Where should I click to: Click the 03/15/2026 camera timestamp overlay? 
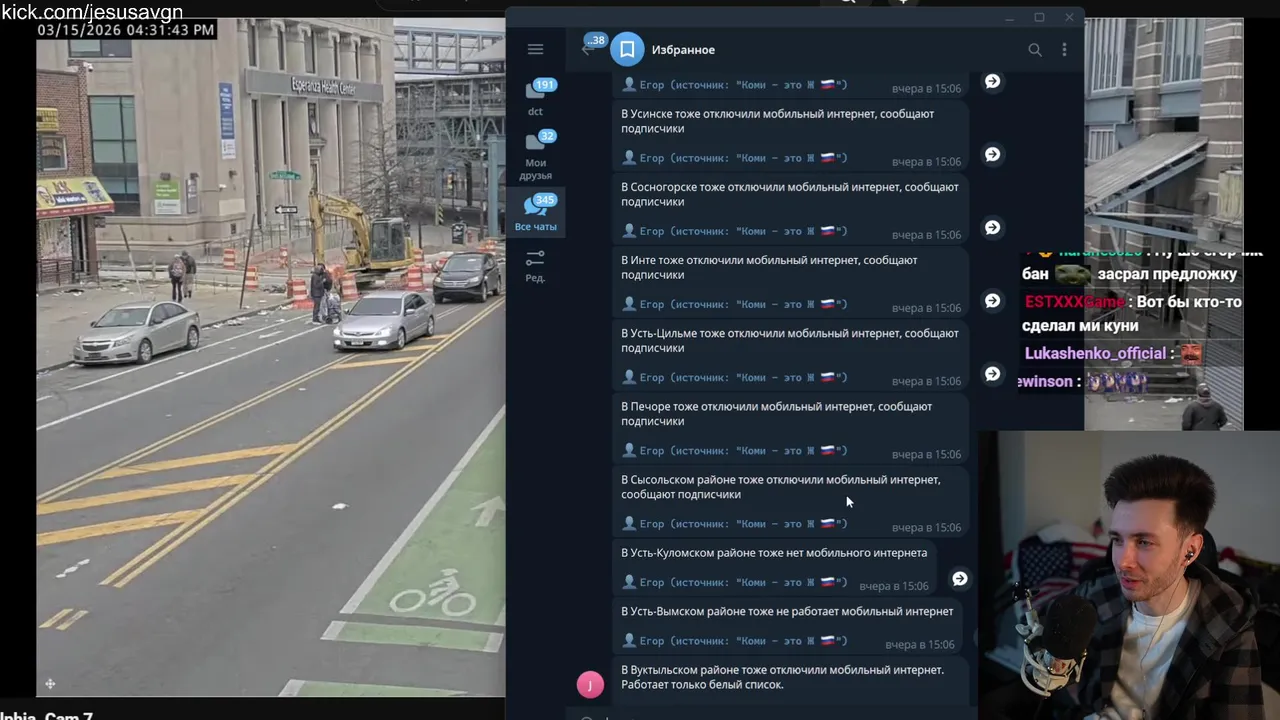[x=126, y=30]
